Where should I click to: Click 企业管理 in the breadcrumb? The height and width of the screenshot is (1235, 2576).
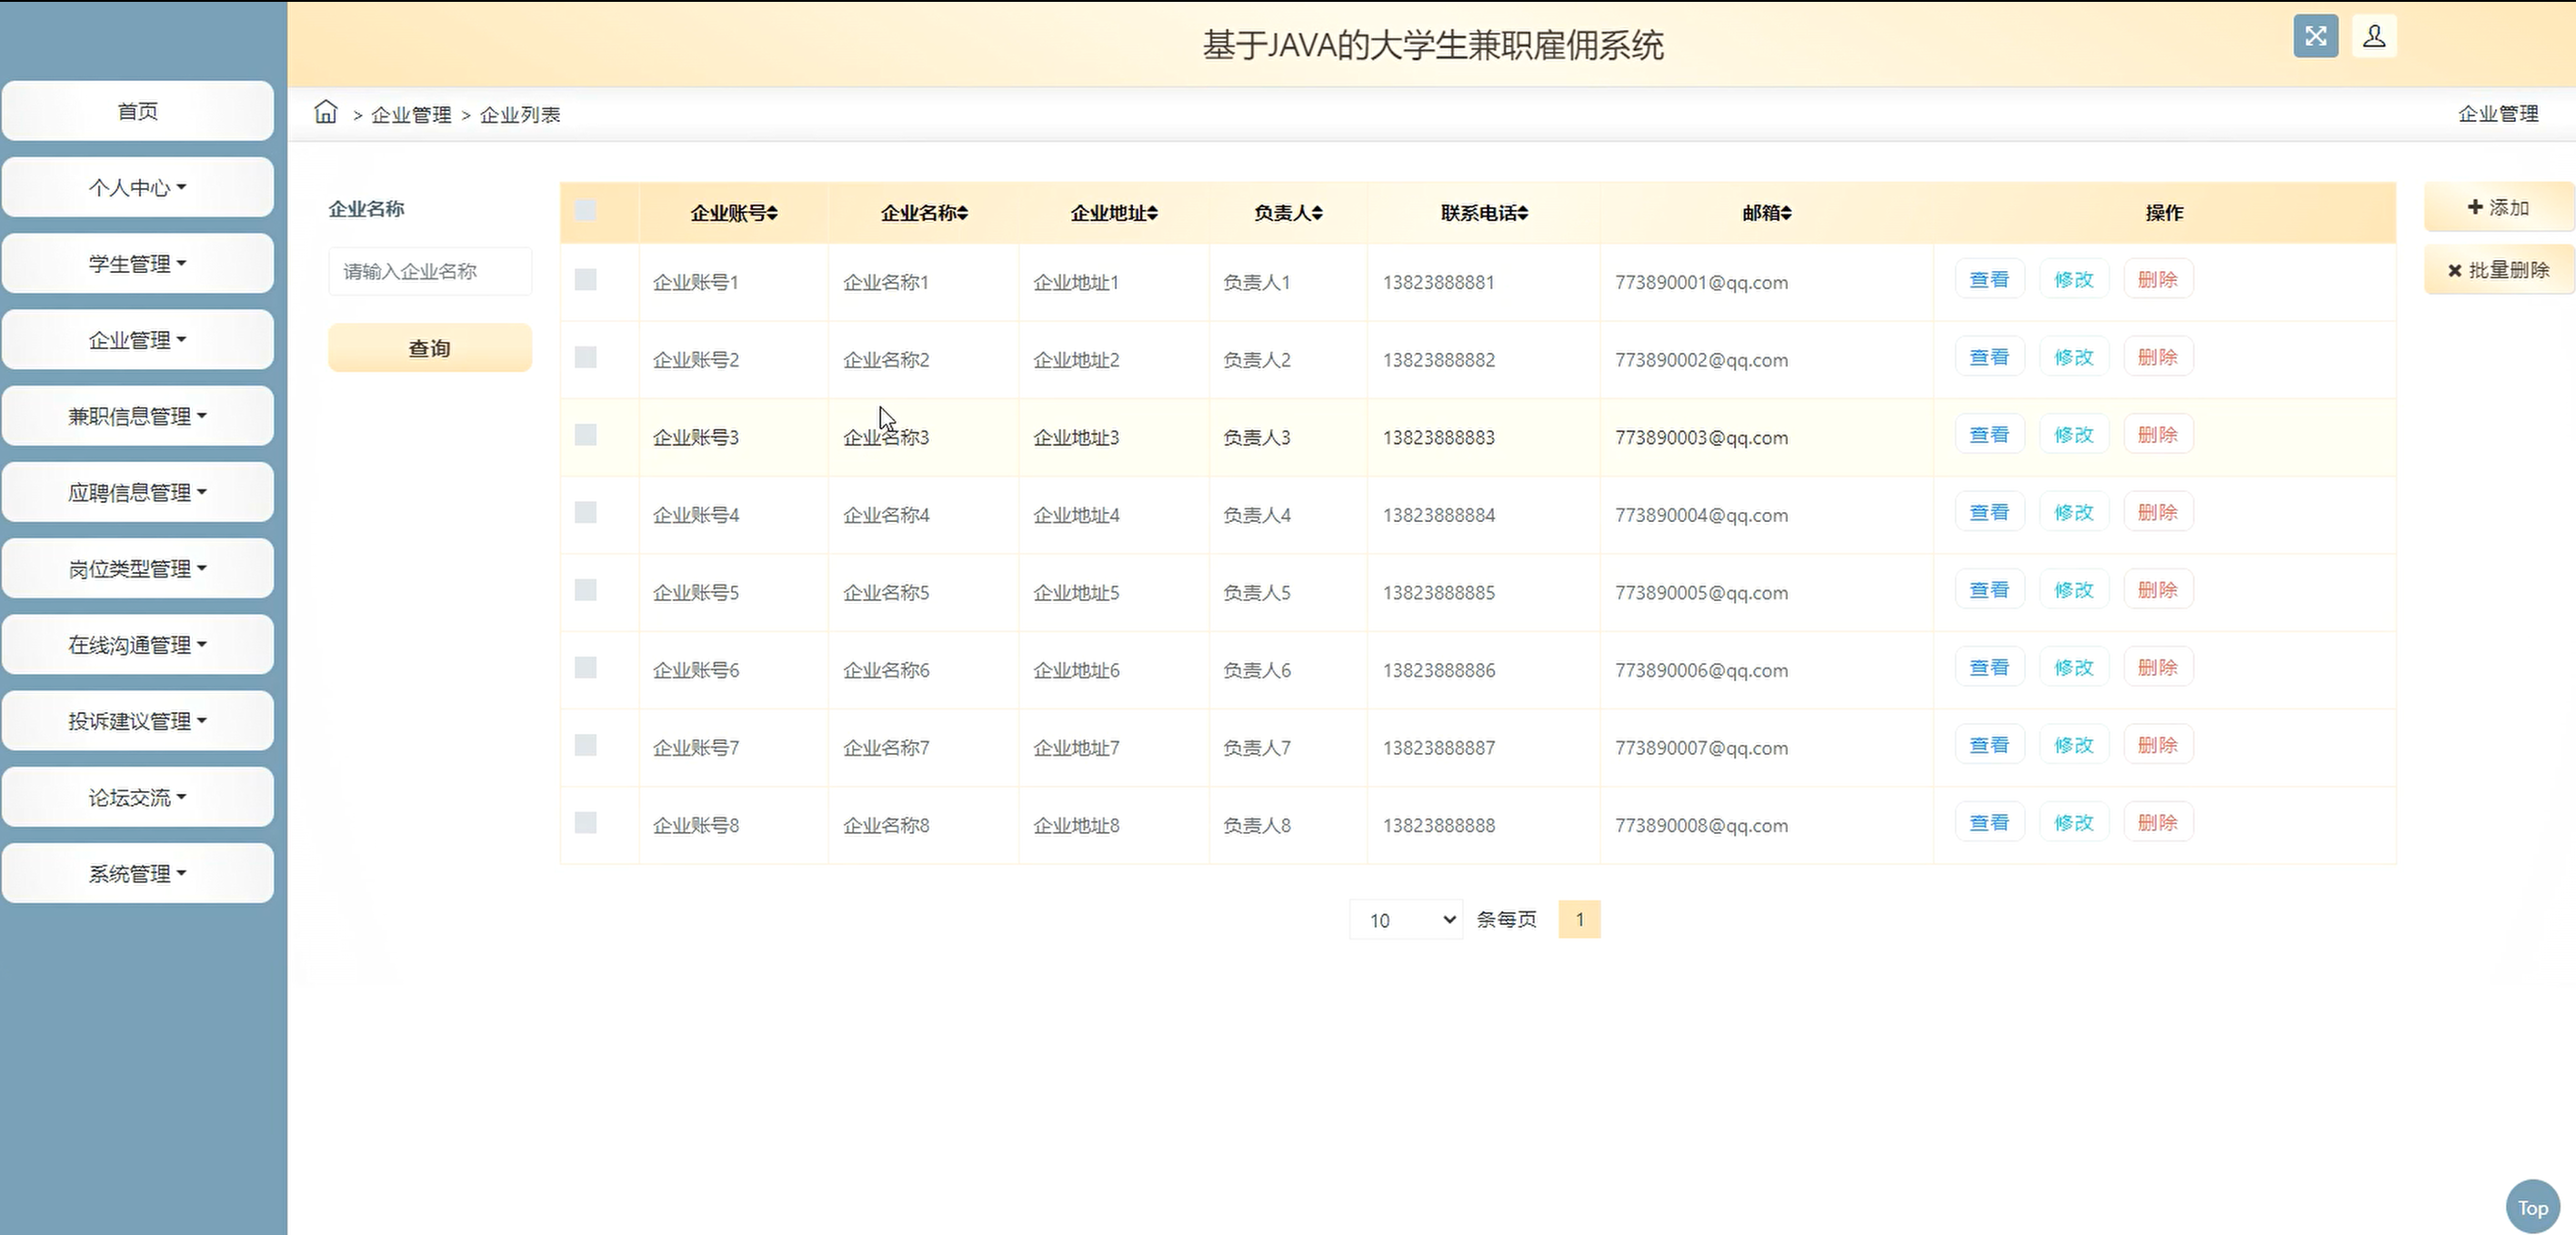(411, 115)
